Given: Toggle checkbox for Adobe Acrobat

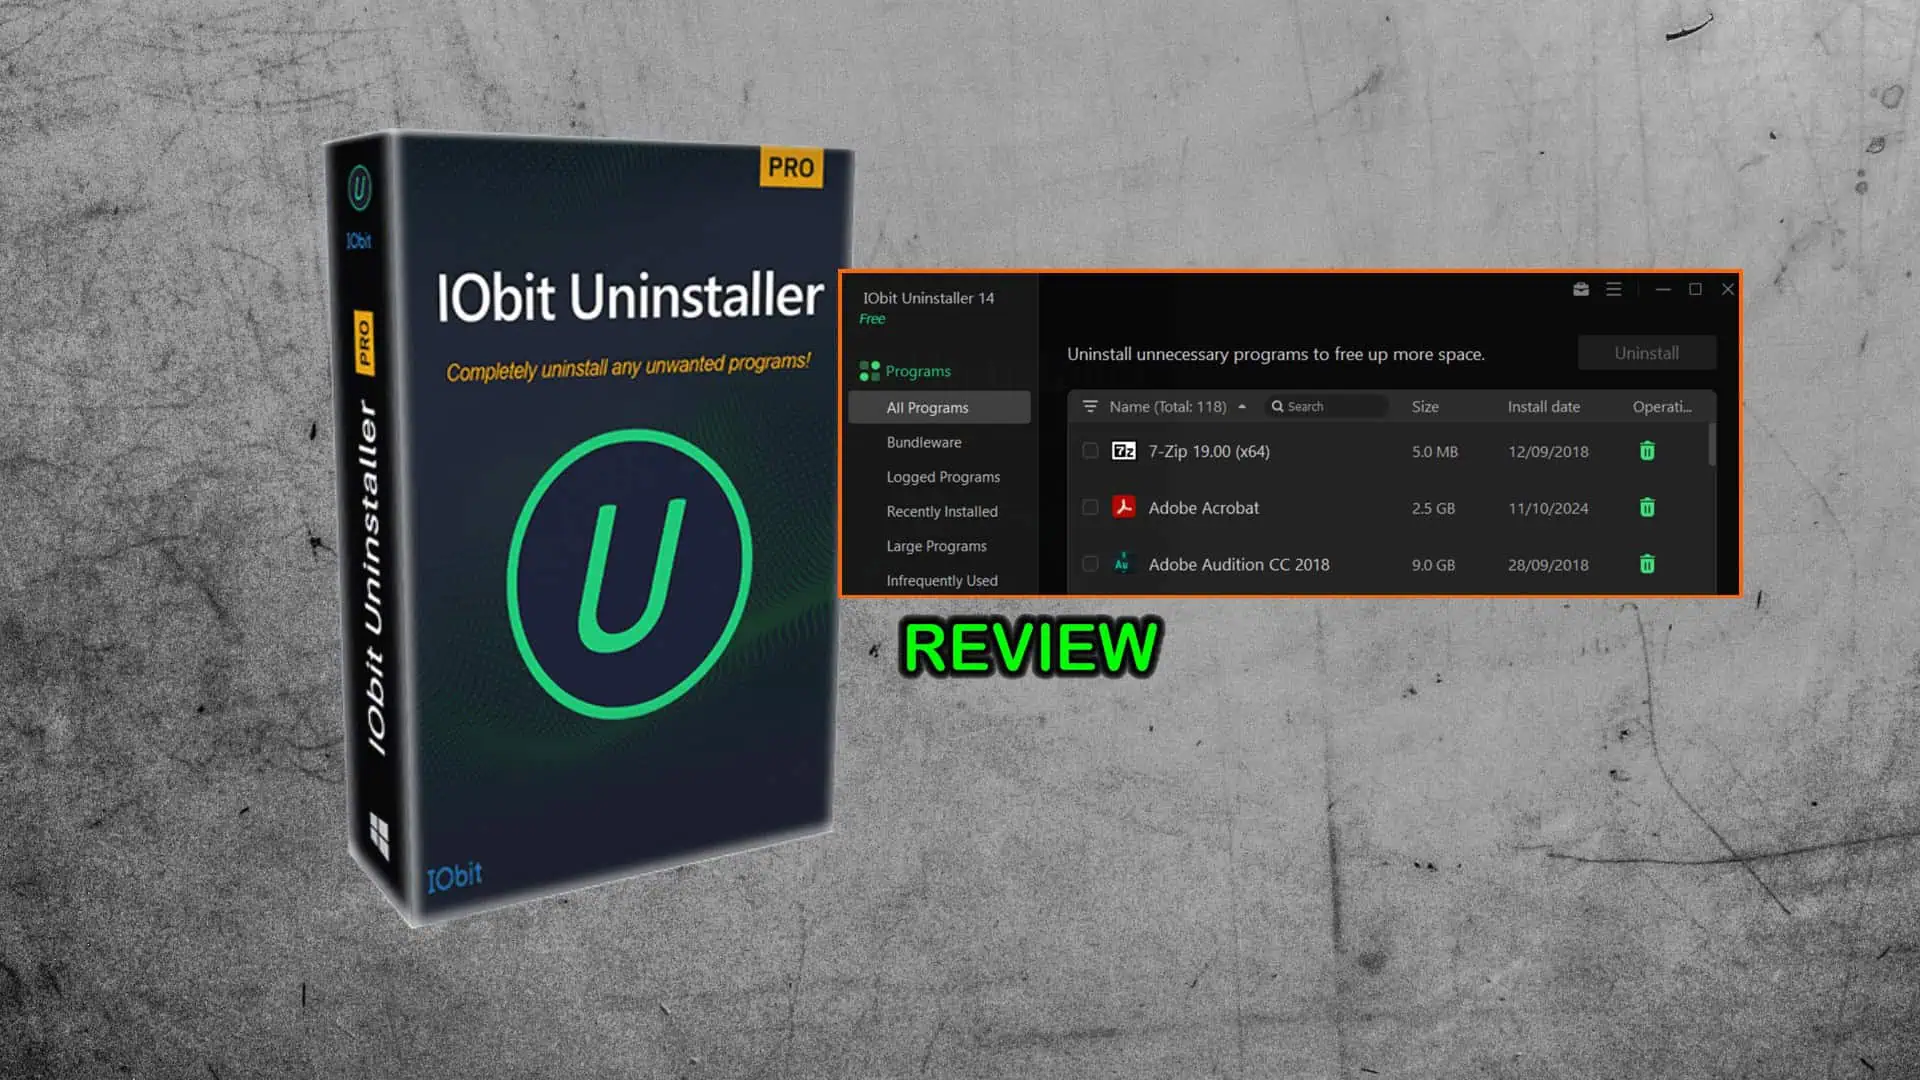Looking at the screenshot, I should coord(1089,508).
